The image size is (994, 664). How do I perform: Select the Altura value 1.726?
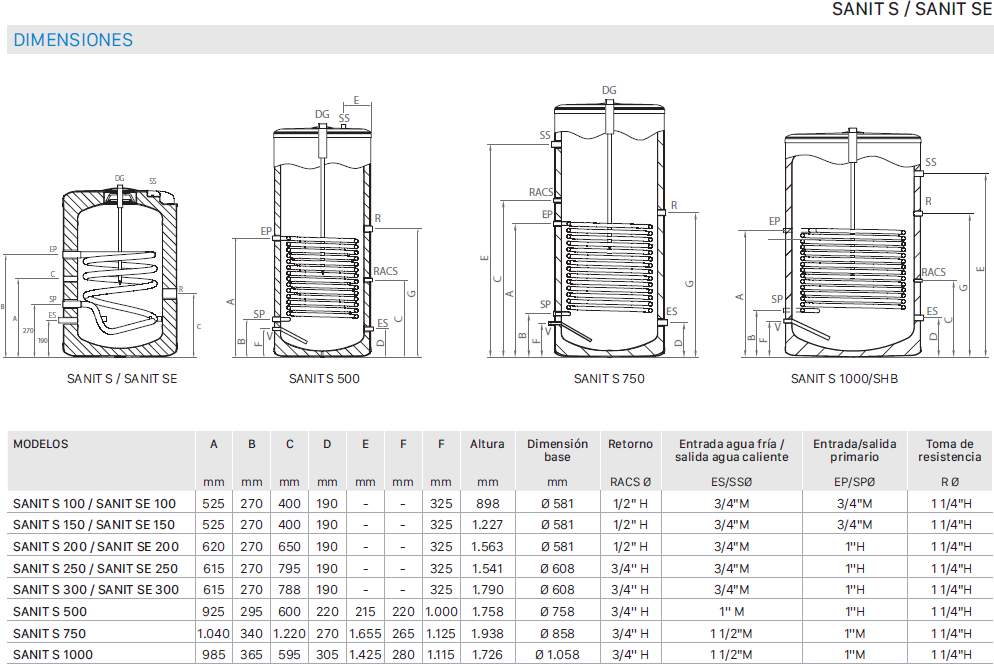pyautogui.click(x=487, y=654)
